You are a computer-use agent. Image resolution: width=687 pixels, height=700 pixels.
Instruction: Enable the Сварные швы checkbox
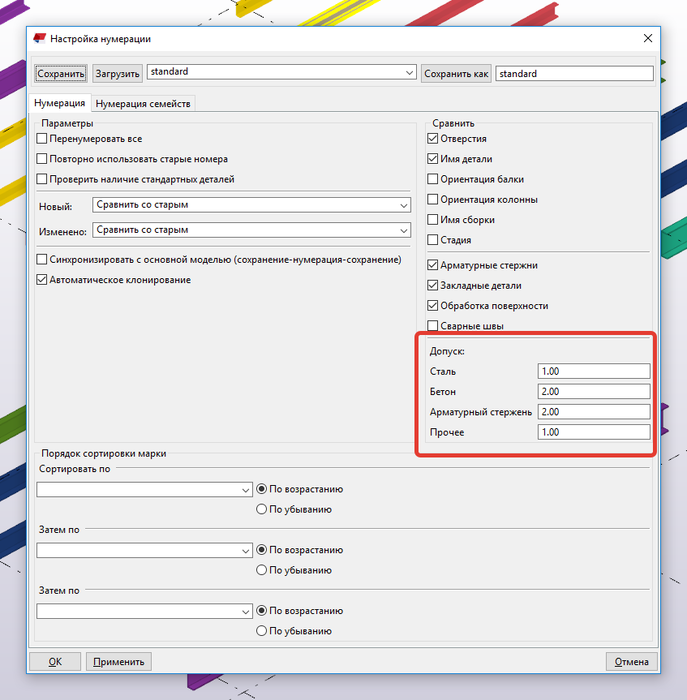click(433, 326)
